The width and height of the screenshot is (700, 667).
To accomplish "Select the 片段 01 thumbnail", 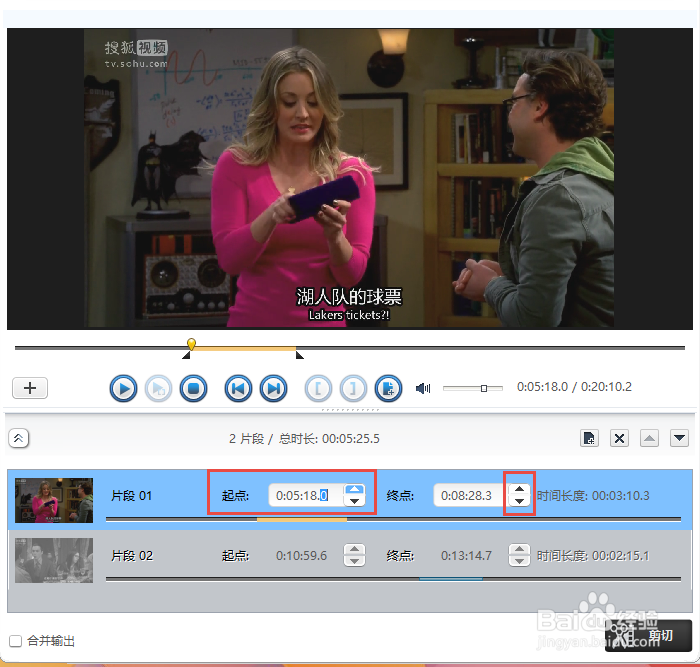I will click(54, 500).
